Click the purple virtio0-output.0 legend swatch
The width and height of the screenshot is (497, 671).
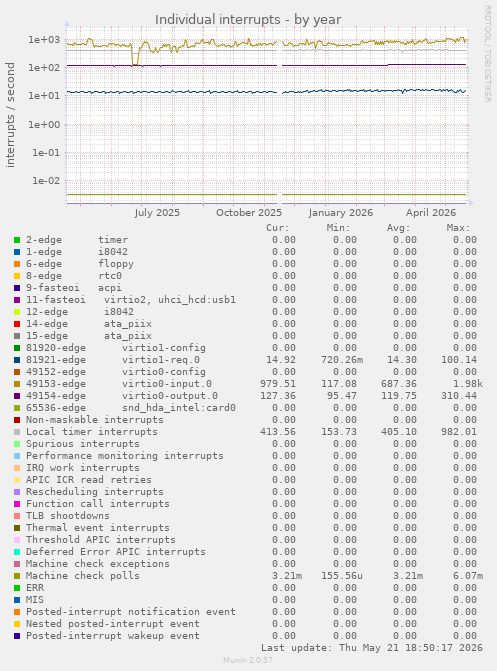point(17,396)
